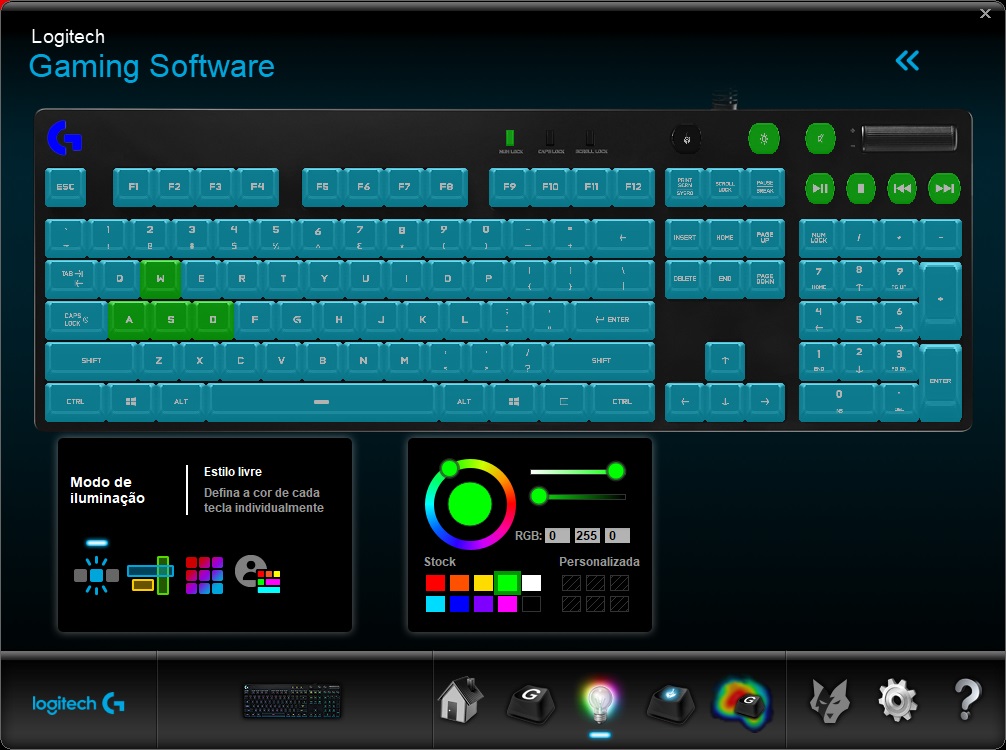Select the up arrow key in the arrow cluster
This screenshot has width=1006, height=750.
tap(725, 361)
